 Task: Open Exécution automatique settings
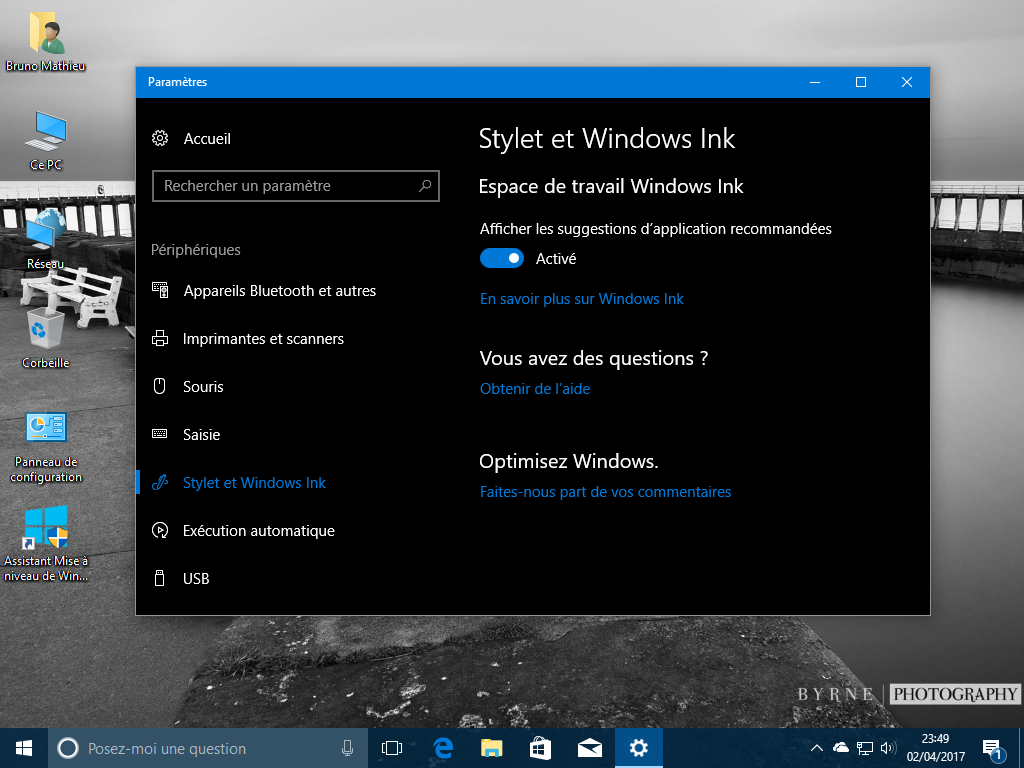[x=259, y=530]
